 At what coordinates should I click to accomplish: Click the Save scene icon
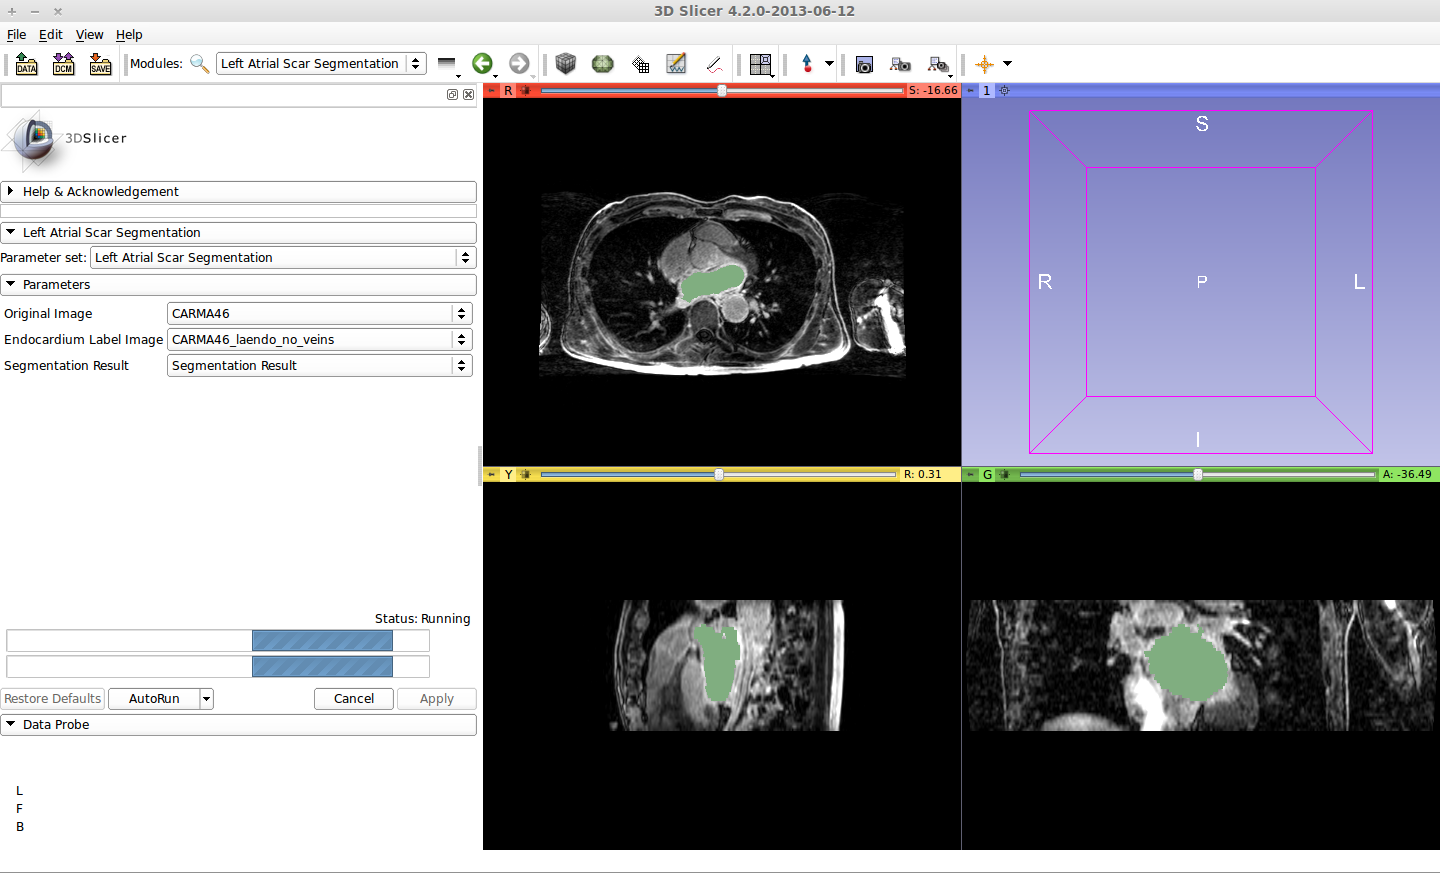click(100, 64)
